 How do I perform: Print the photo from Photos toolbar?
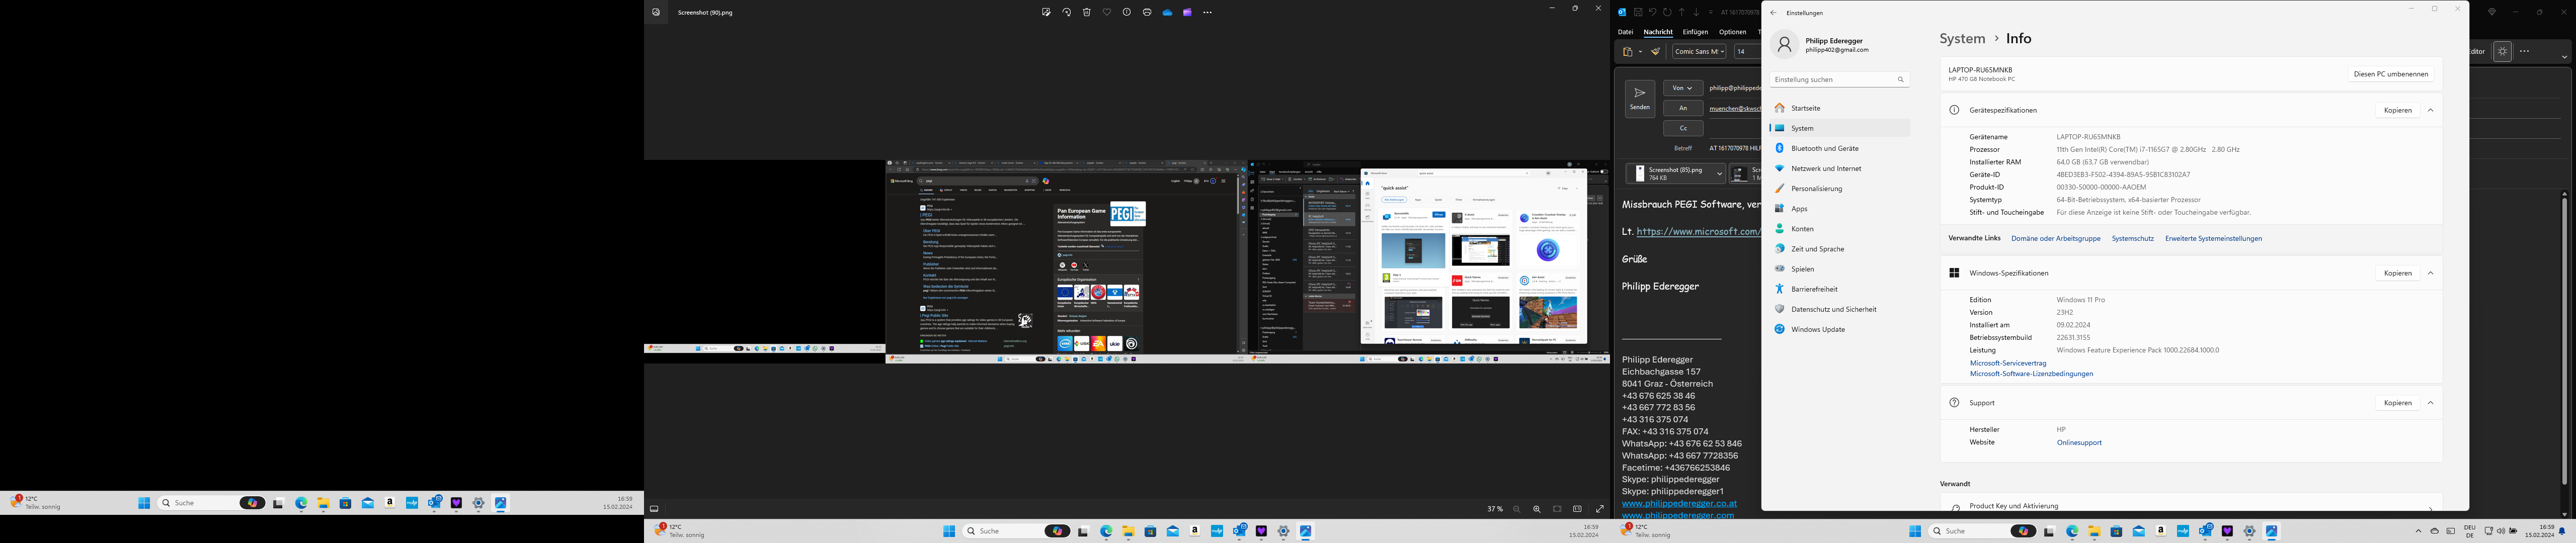[1147, 12]
